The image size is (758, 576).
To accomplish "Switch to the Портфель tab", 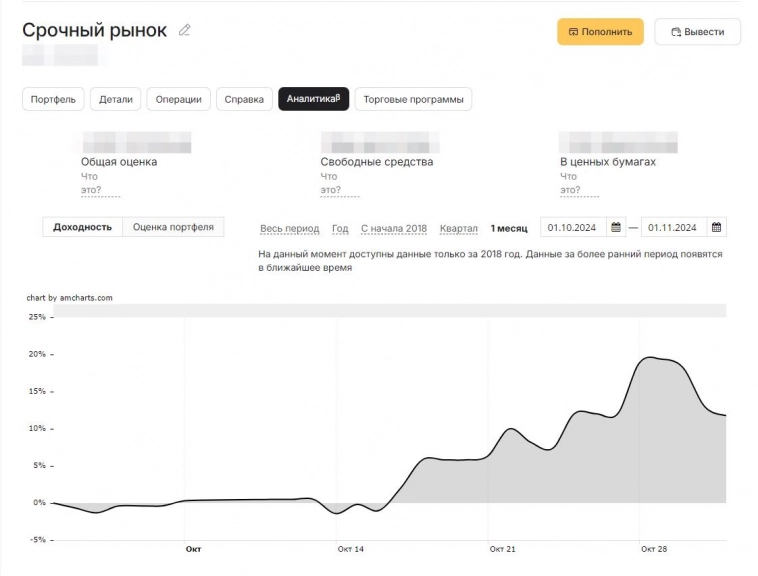I will 53,99.
